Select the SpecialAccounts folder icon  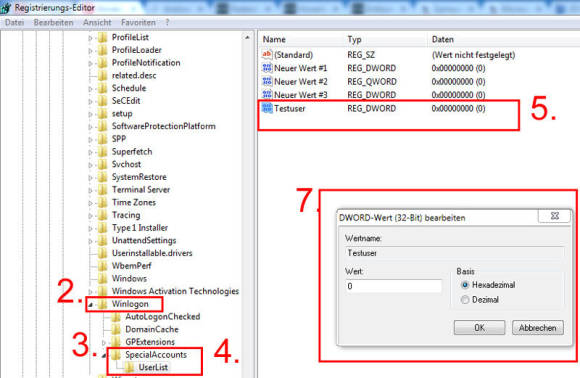click(116, 355)
